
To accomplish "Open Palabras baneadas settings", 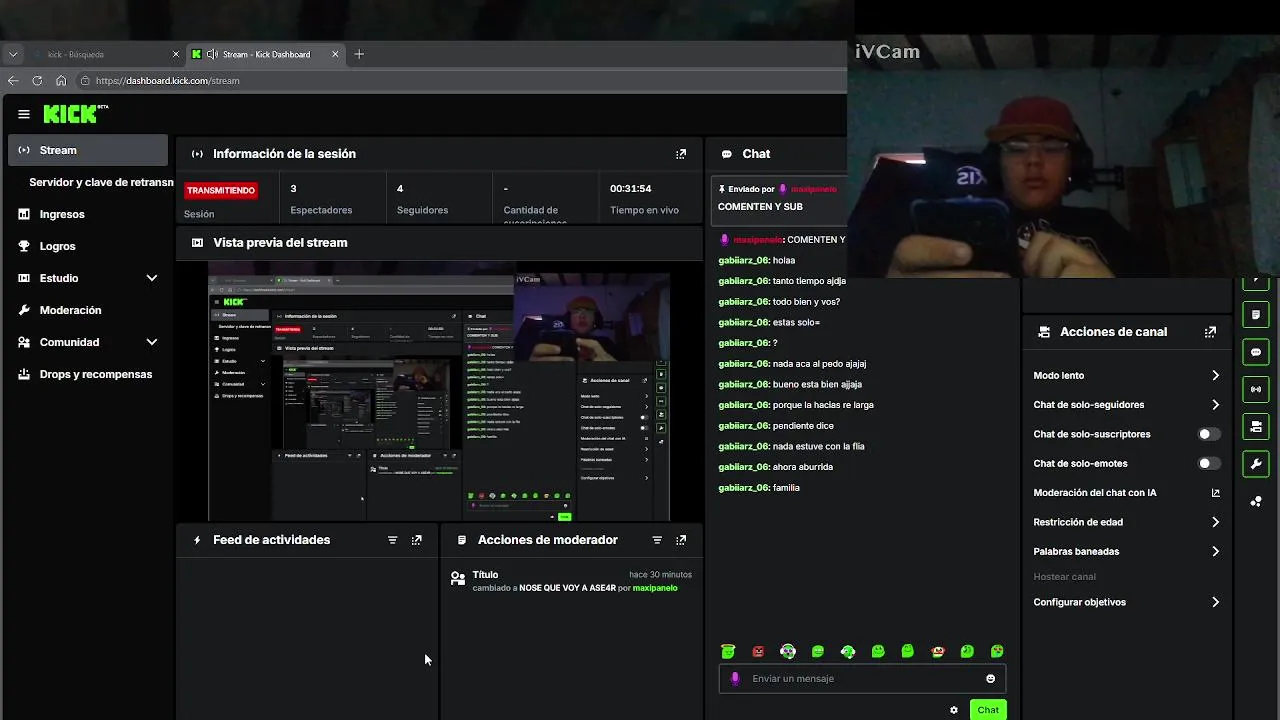I will (x=1127, y=551).
